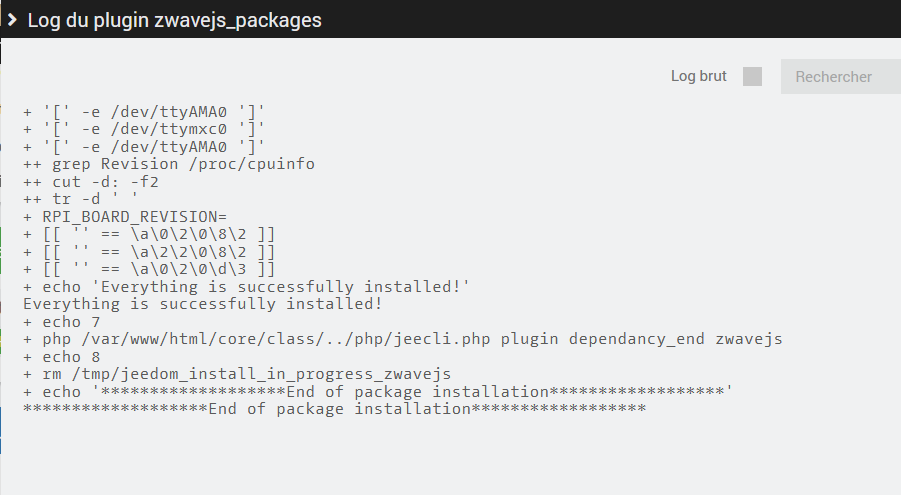Viewport: 901px width, 495px height.
Task: Click the non-echo 'Everything is successfully installed!' output line
Action: point(203,304)
